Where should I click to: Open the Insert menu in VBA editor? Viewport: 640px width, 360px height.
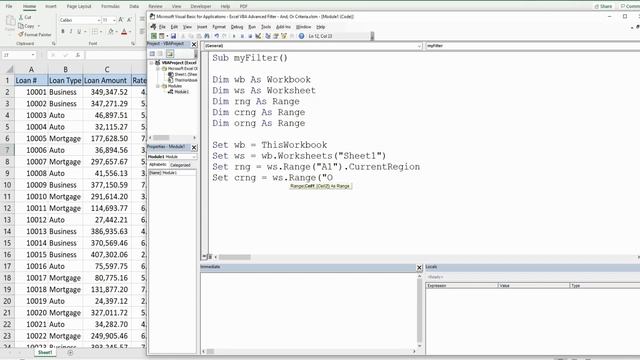click(x=202, y=27)
